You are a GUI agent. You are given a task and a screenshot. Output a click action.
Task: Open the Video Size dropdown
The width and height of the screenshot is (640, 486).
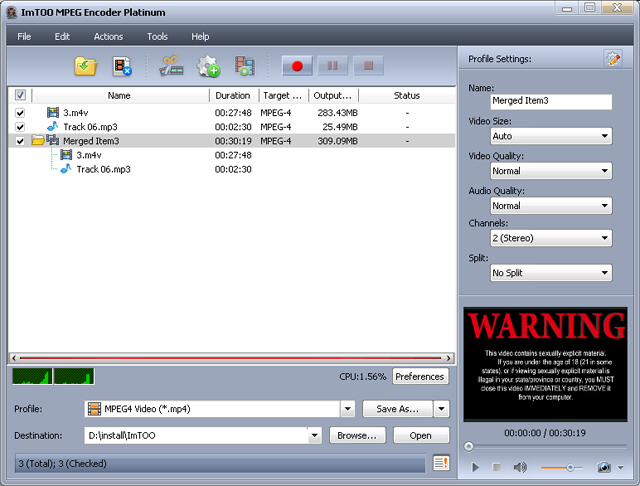click(x=550, y=136)
